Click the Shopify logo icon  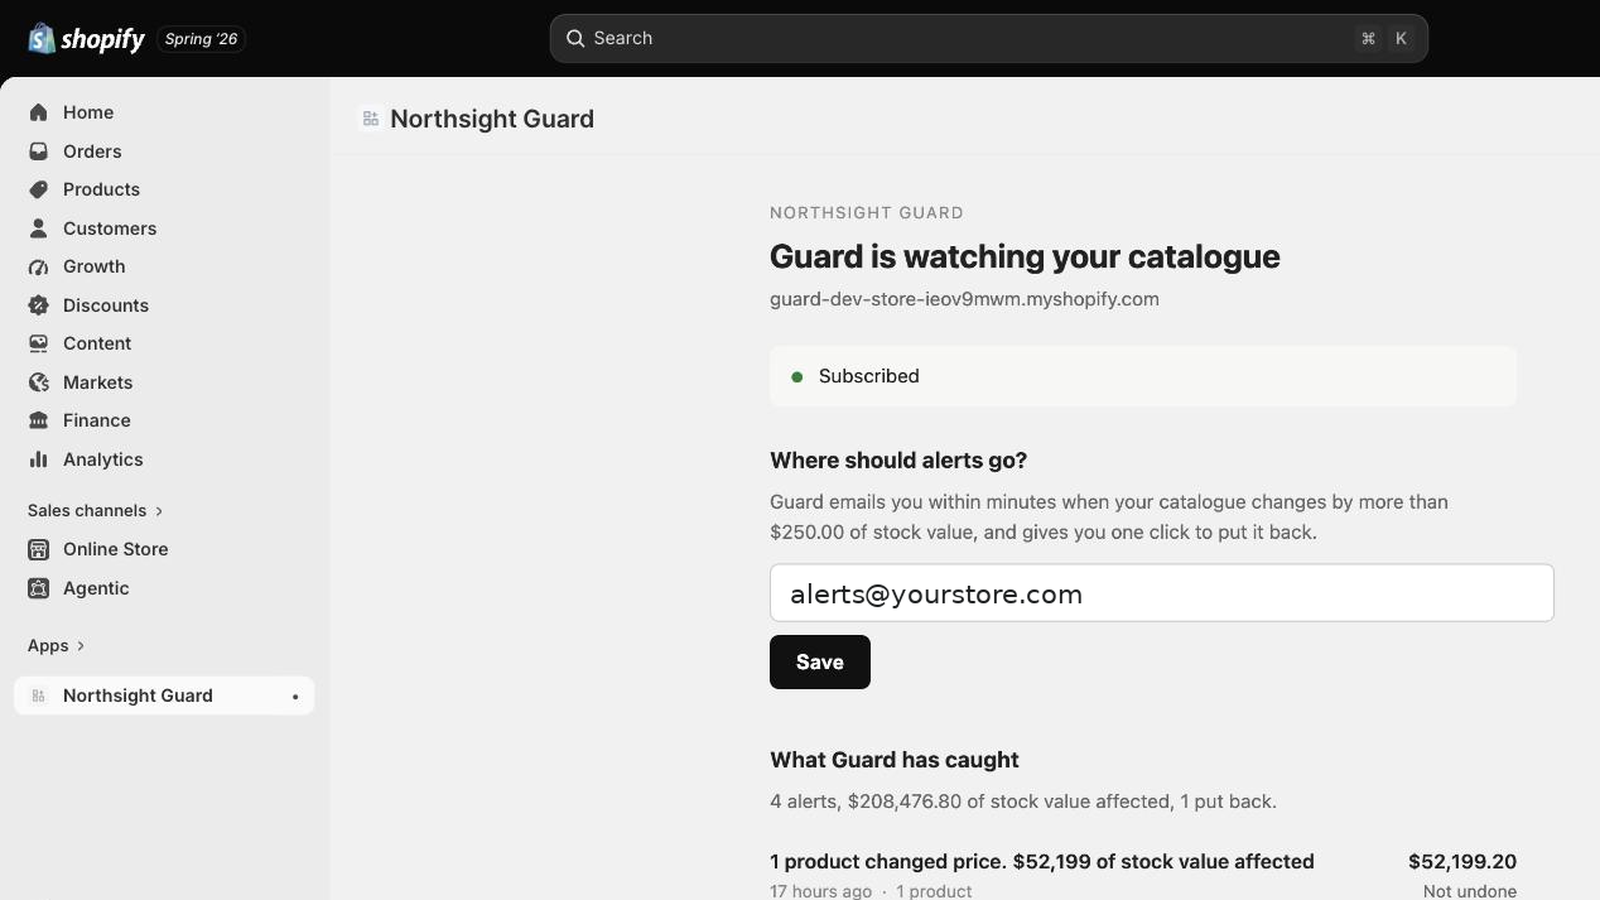[41, 38]
